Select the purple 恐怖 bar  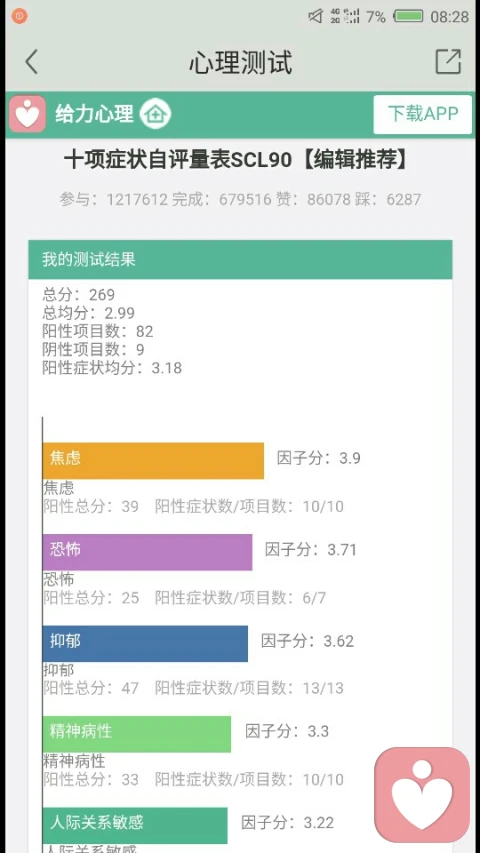pos(147,552)
